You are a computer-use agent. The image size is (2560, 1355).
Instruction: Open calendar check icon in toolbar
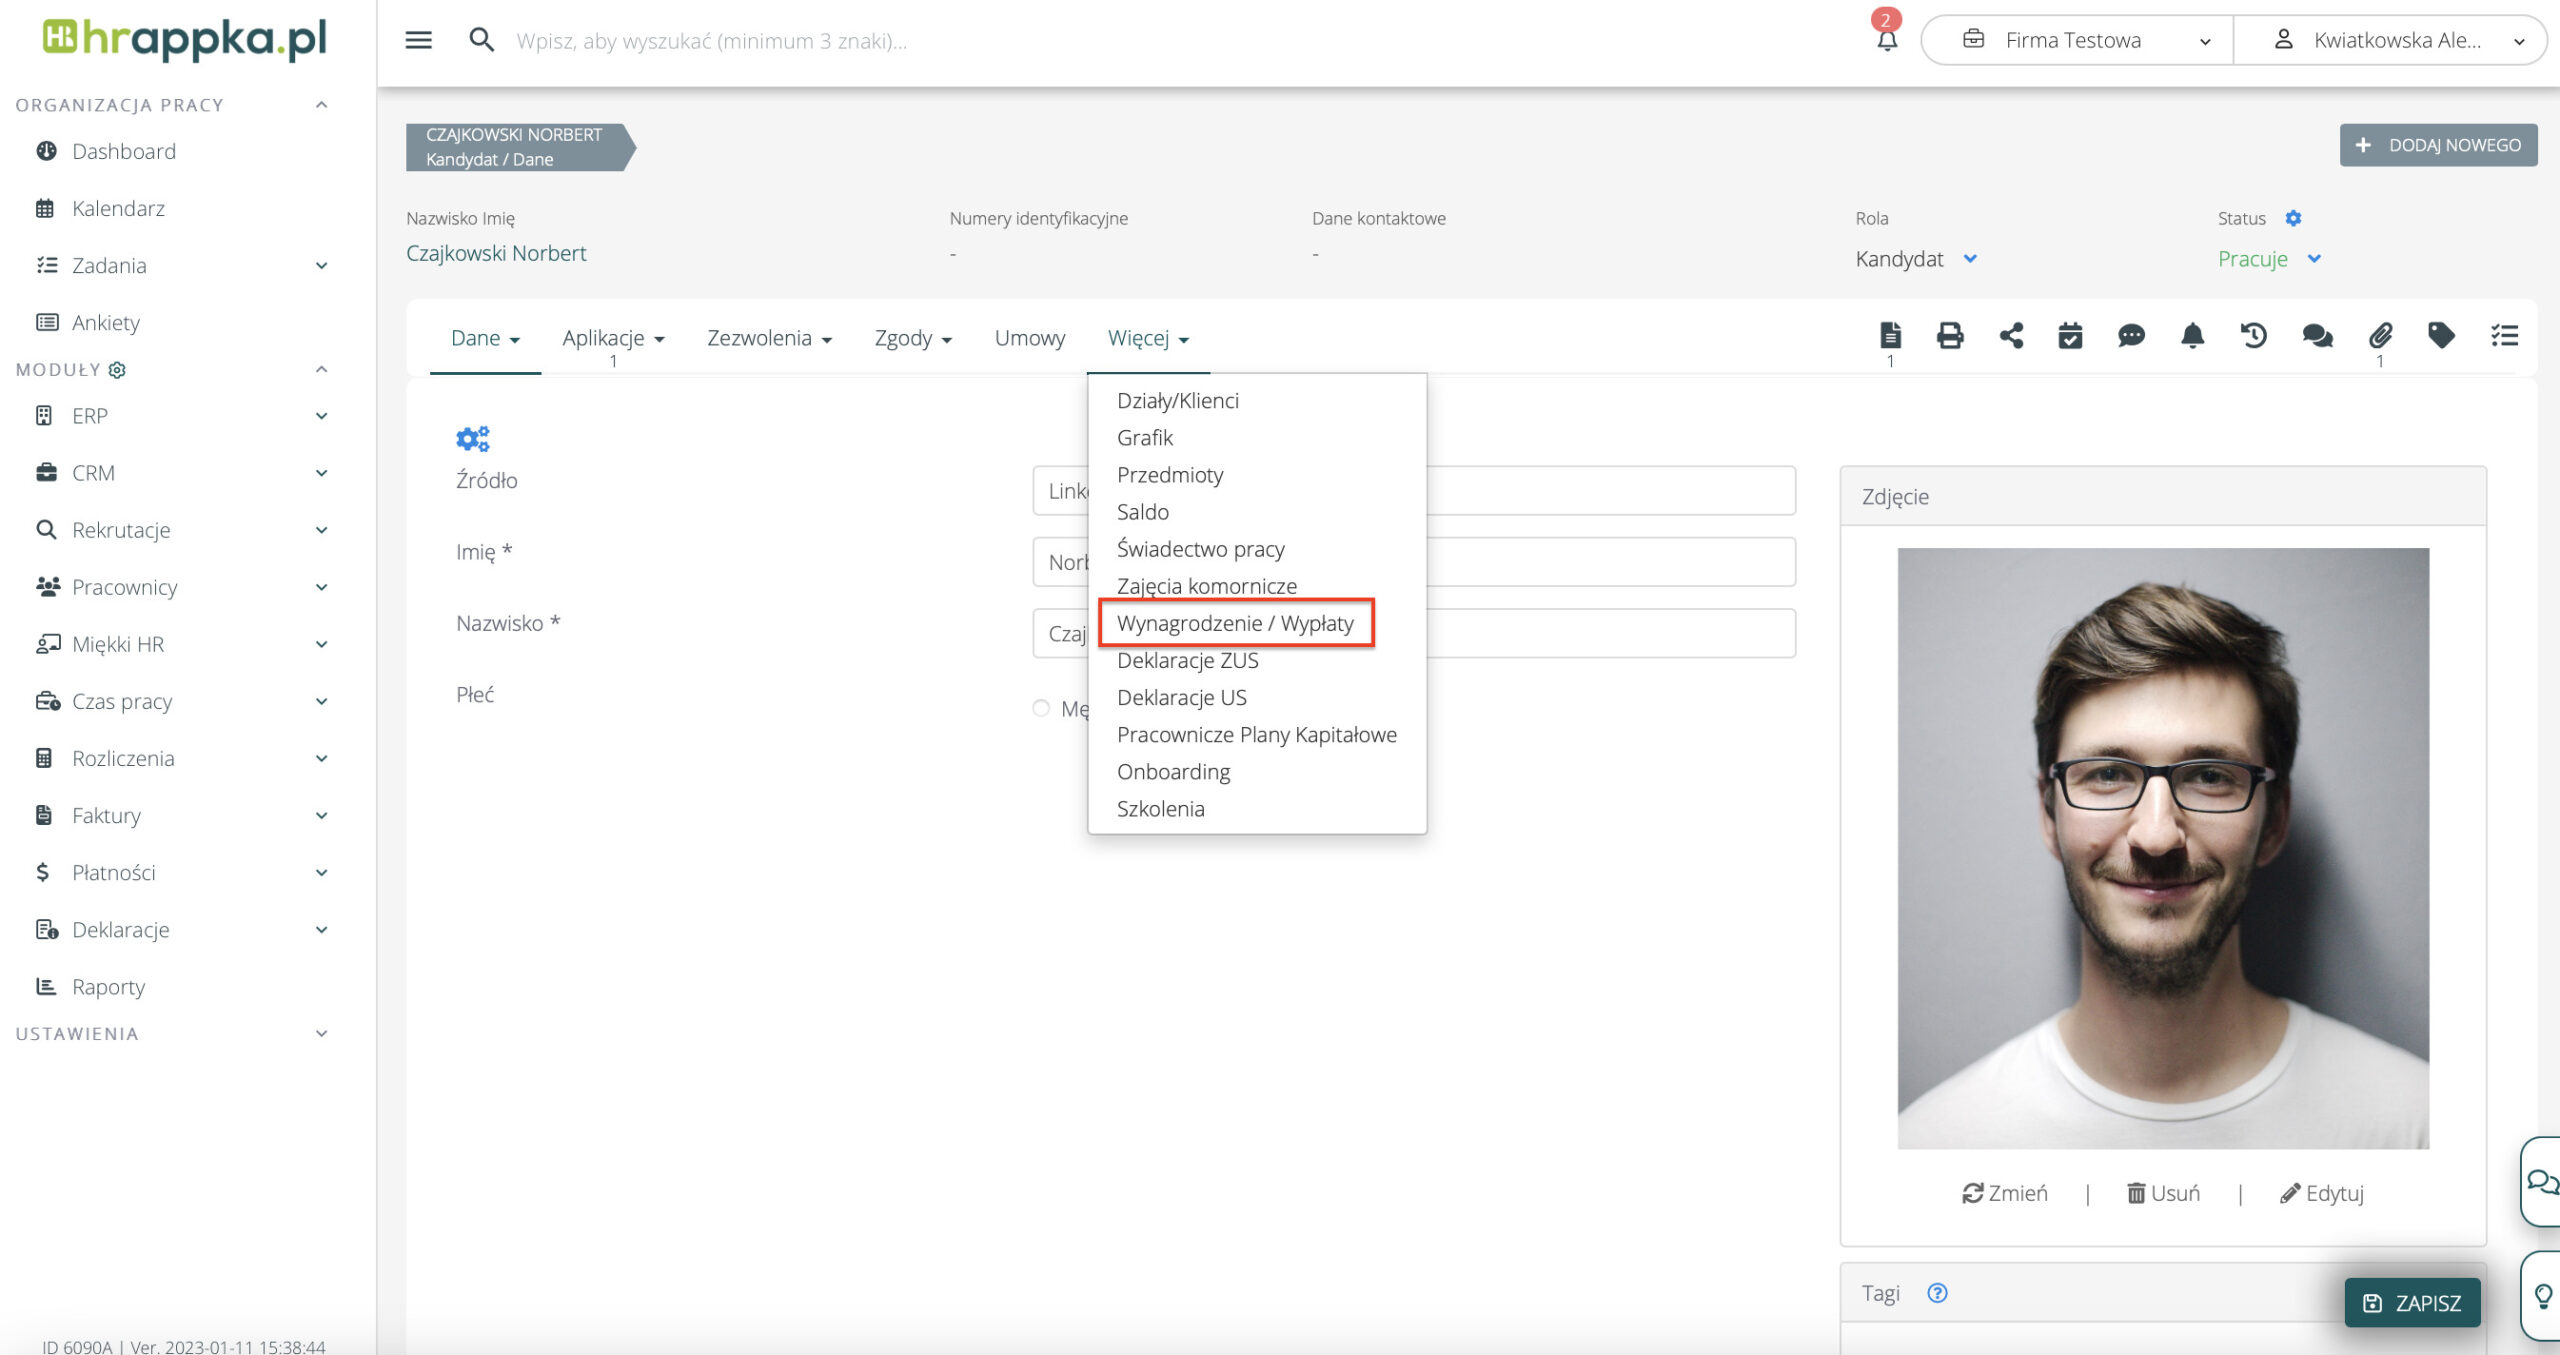[x=2070, y=335]
